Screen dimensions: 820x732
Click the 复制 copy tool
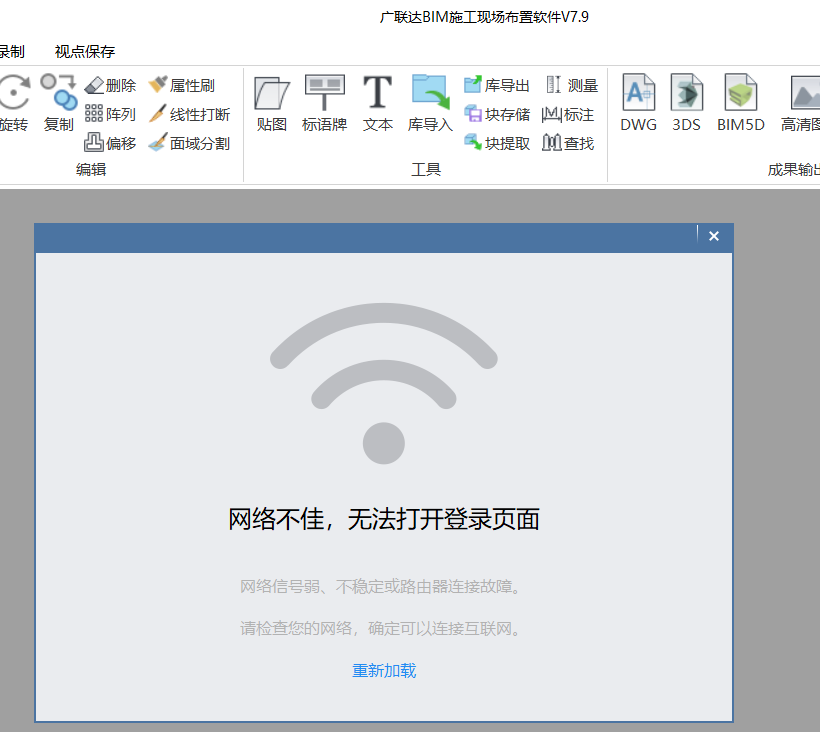(58, 103)
